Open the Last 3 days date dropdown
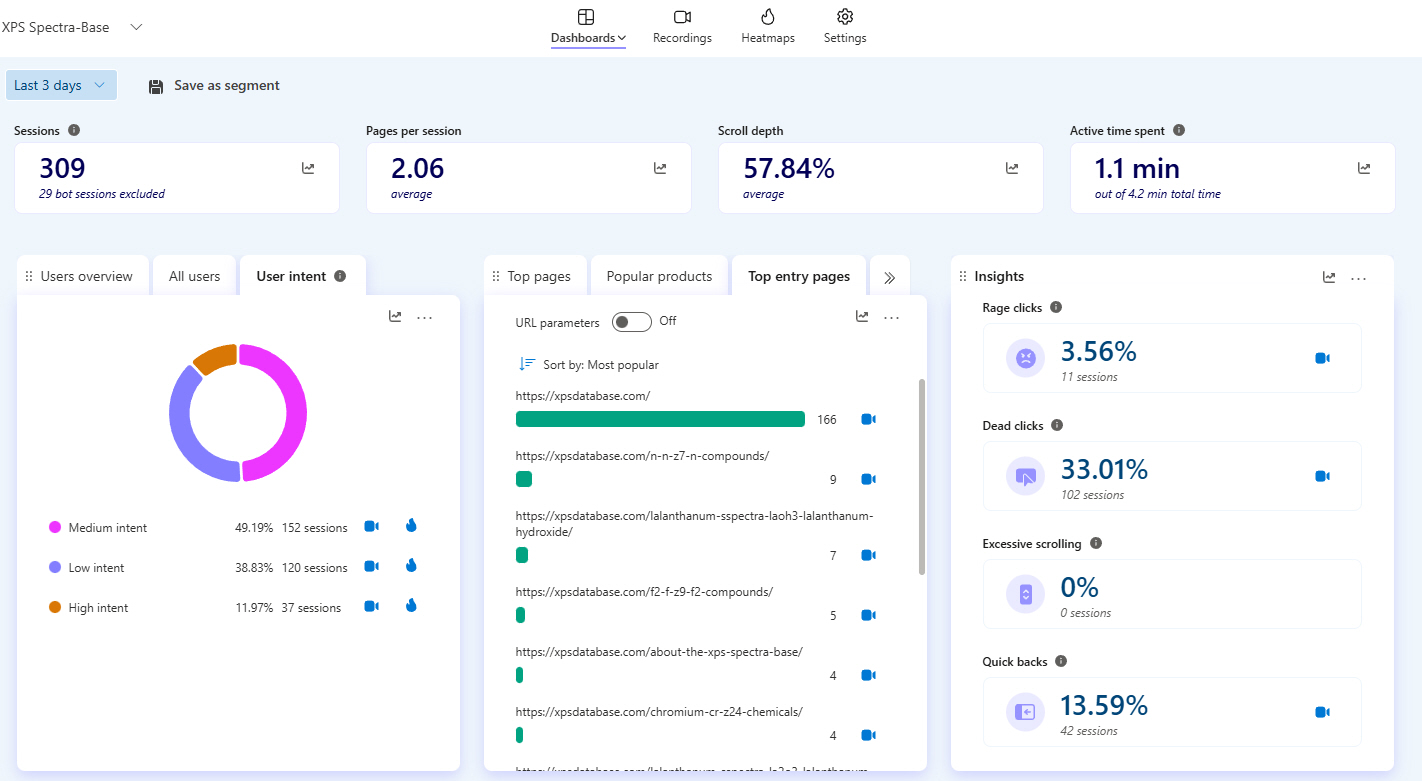This screenshot has height=781, width=1422. point(61,85)
